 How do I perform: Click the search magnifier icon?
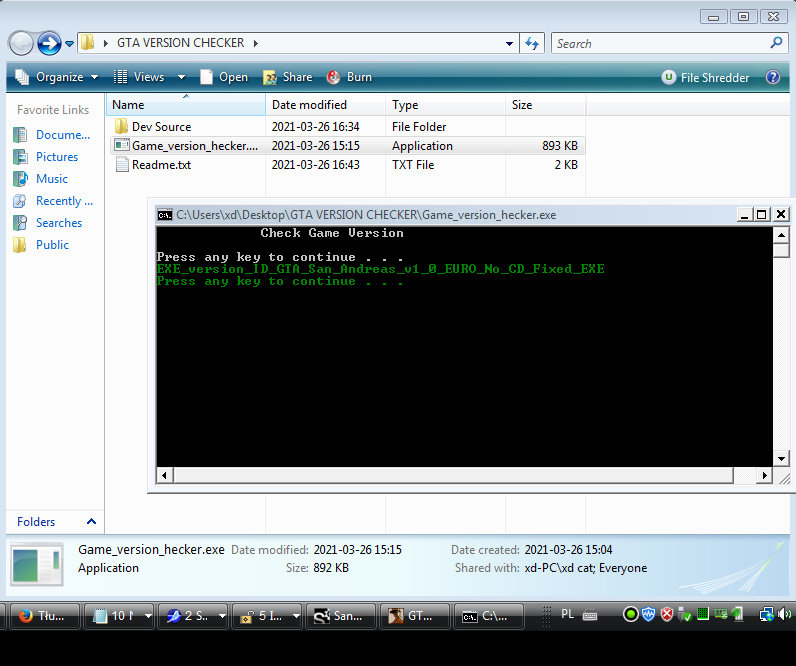click(x=776, y=43)
